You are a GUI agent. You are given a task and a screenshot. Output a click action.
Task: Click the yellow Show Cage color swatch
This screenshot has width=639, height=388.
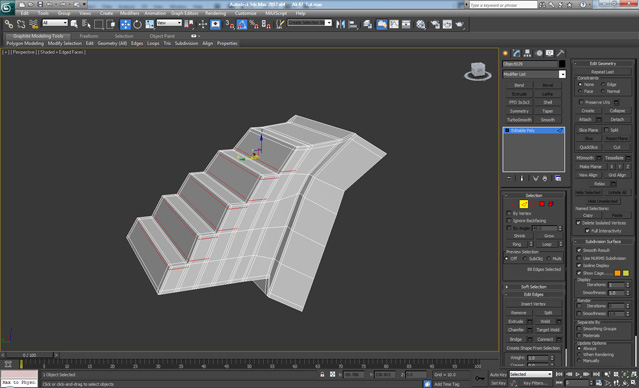click(626, 273)
